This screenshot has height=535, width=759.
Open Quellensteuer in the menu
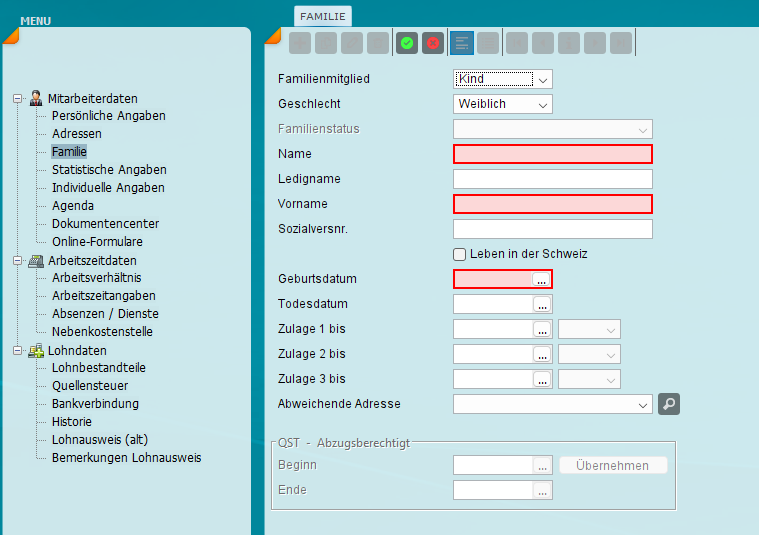90,385
